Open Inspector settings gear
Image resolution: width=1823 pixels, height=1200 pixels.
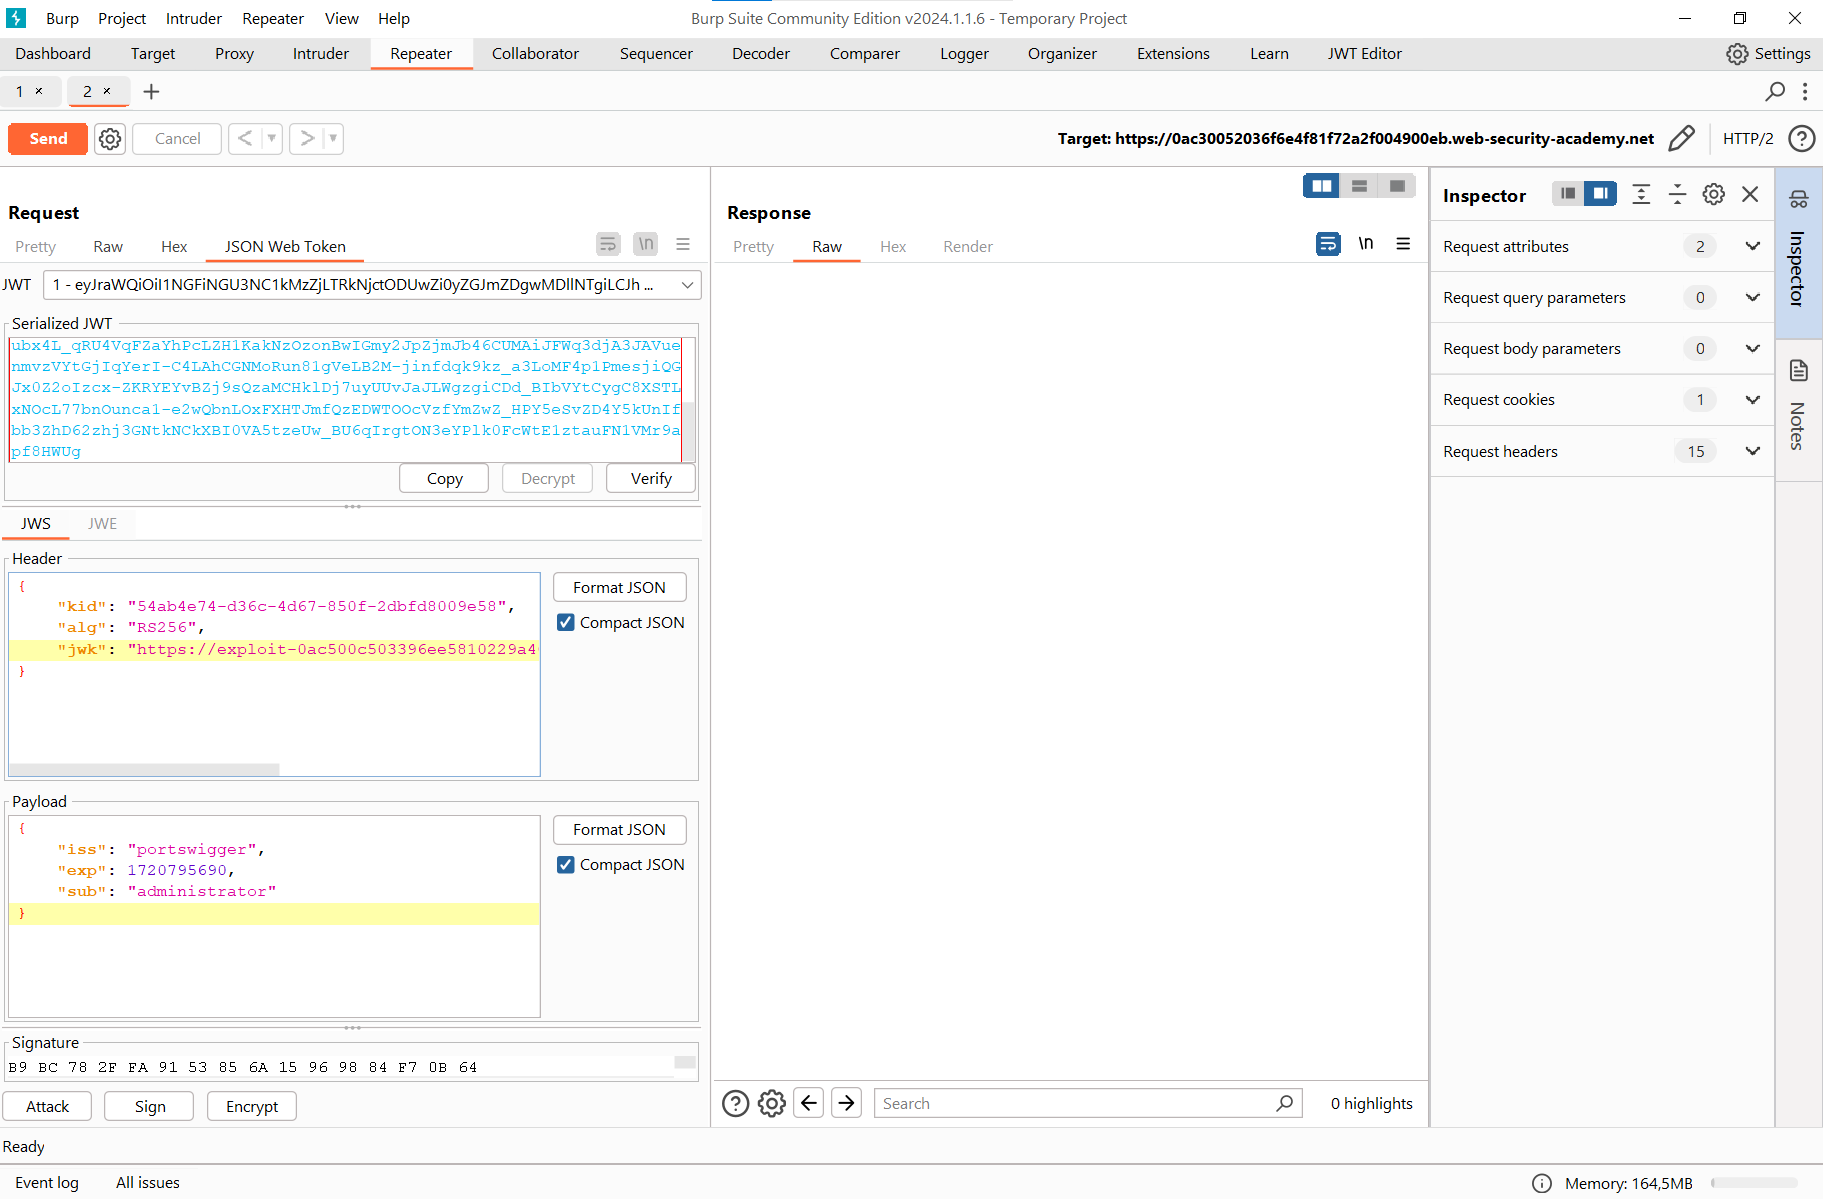[1714, 194]
